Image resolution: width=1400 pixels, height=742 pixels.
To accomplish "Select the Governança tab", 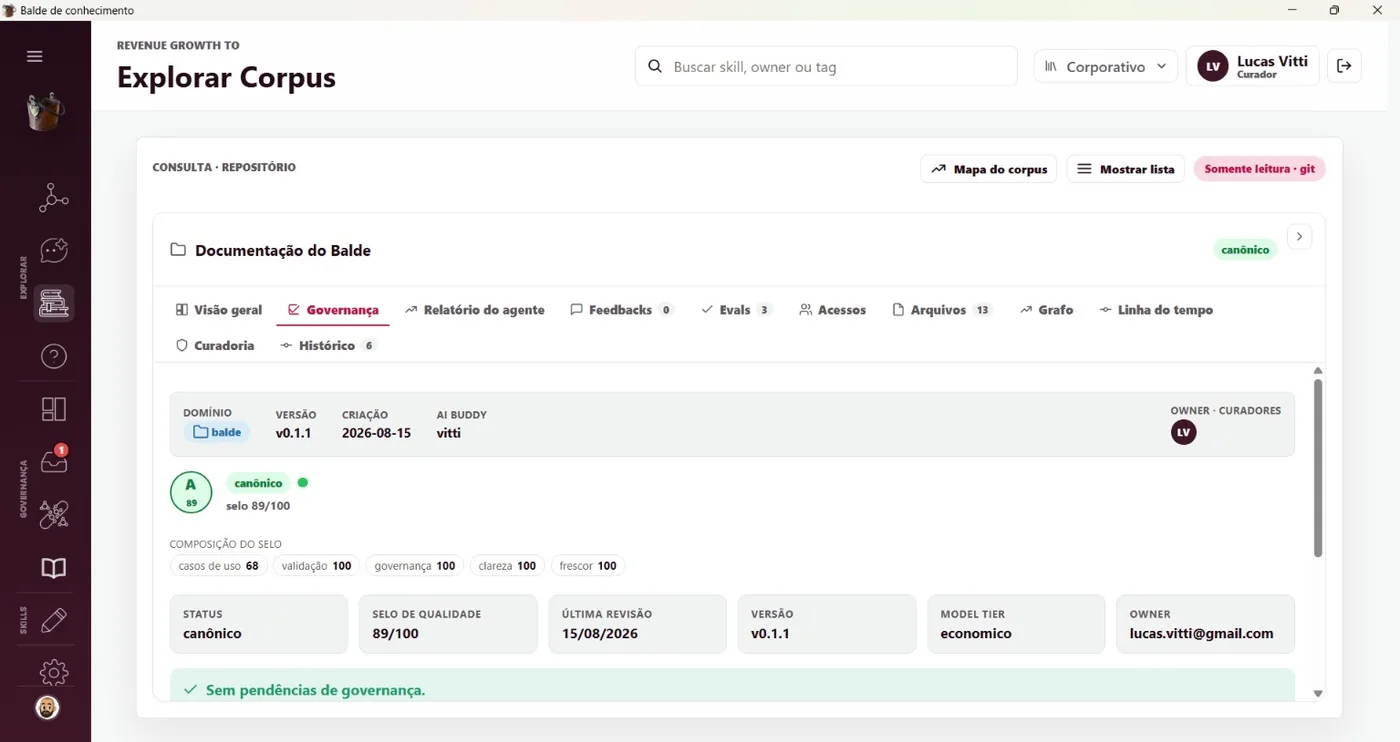I will coord(333,310).
